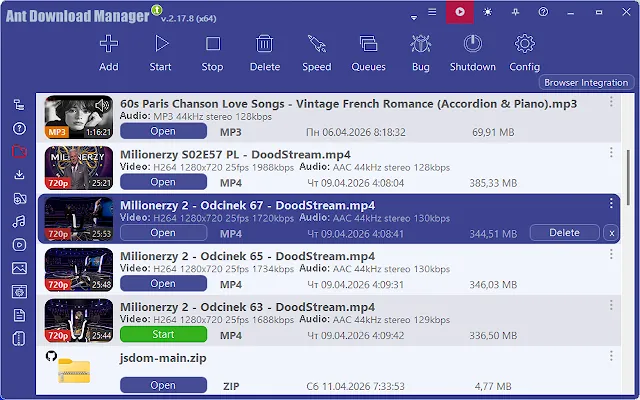Open the Config gear icon
Image resolution: width=640 pixels, height=400 pixels.
pyautogui.click(x=524, y=44)
